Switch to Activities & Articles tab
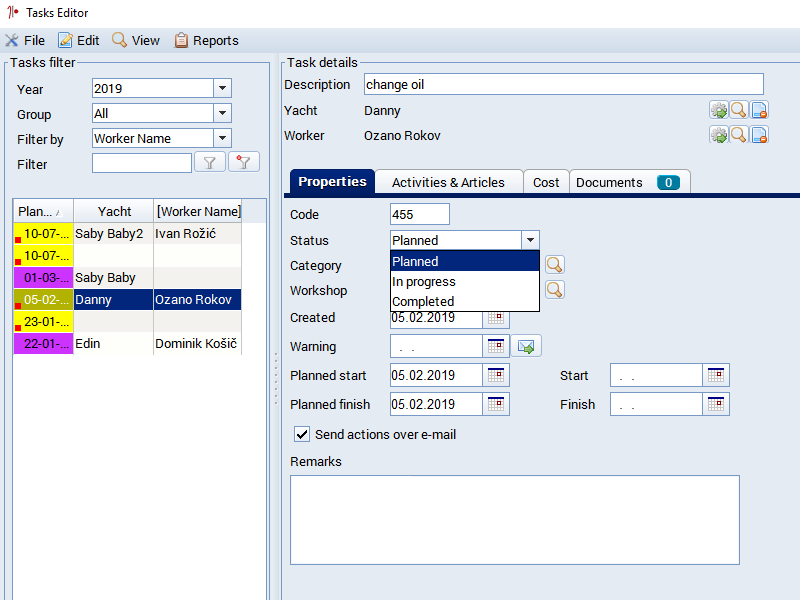The image size is (800, 600). tap(448, 182)
